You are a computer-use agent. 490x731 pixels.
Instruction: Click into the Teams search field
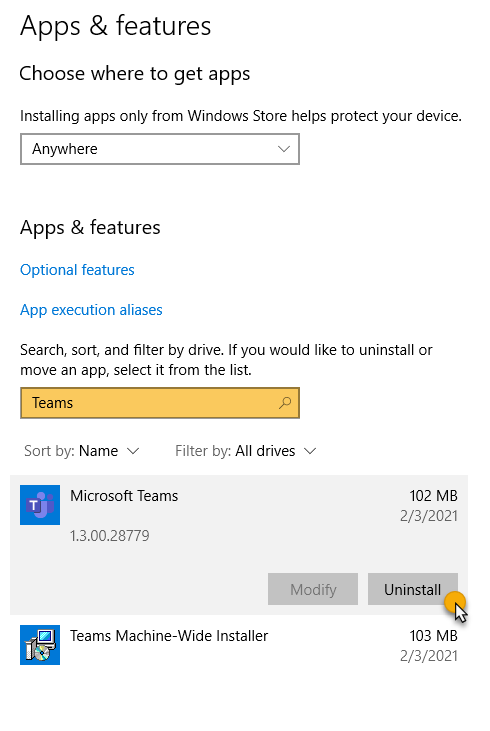point(159,403)
